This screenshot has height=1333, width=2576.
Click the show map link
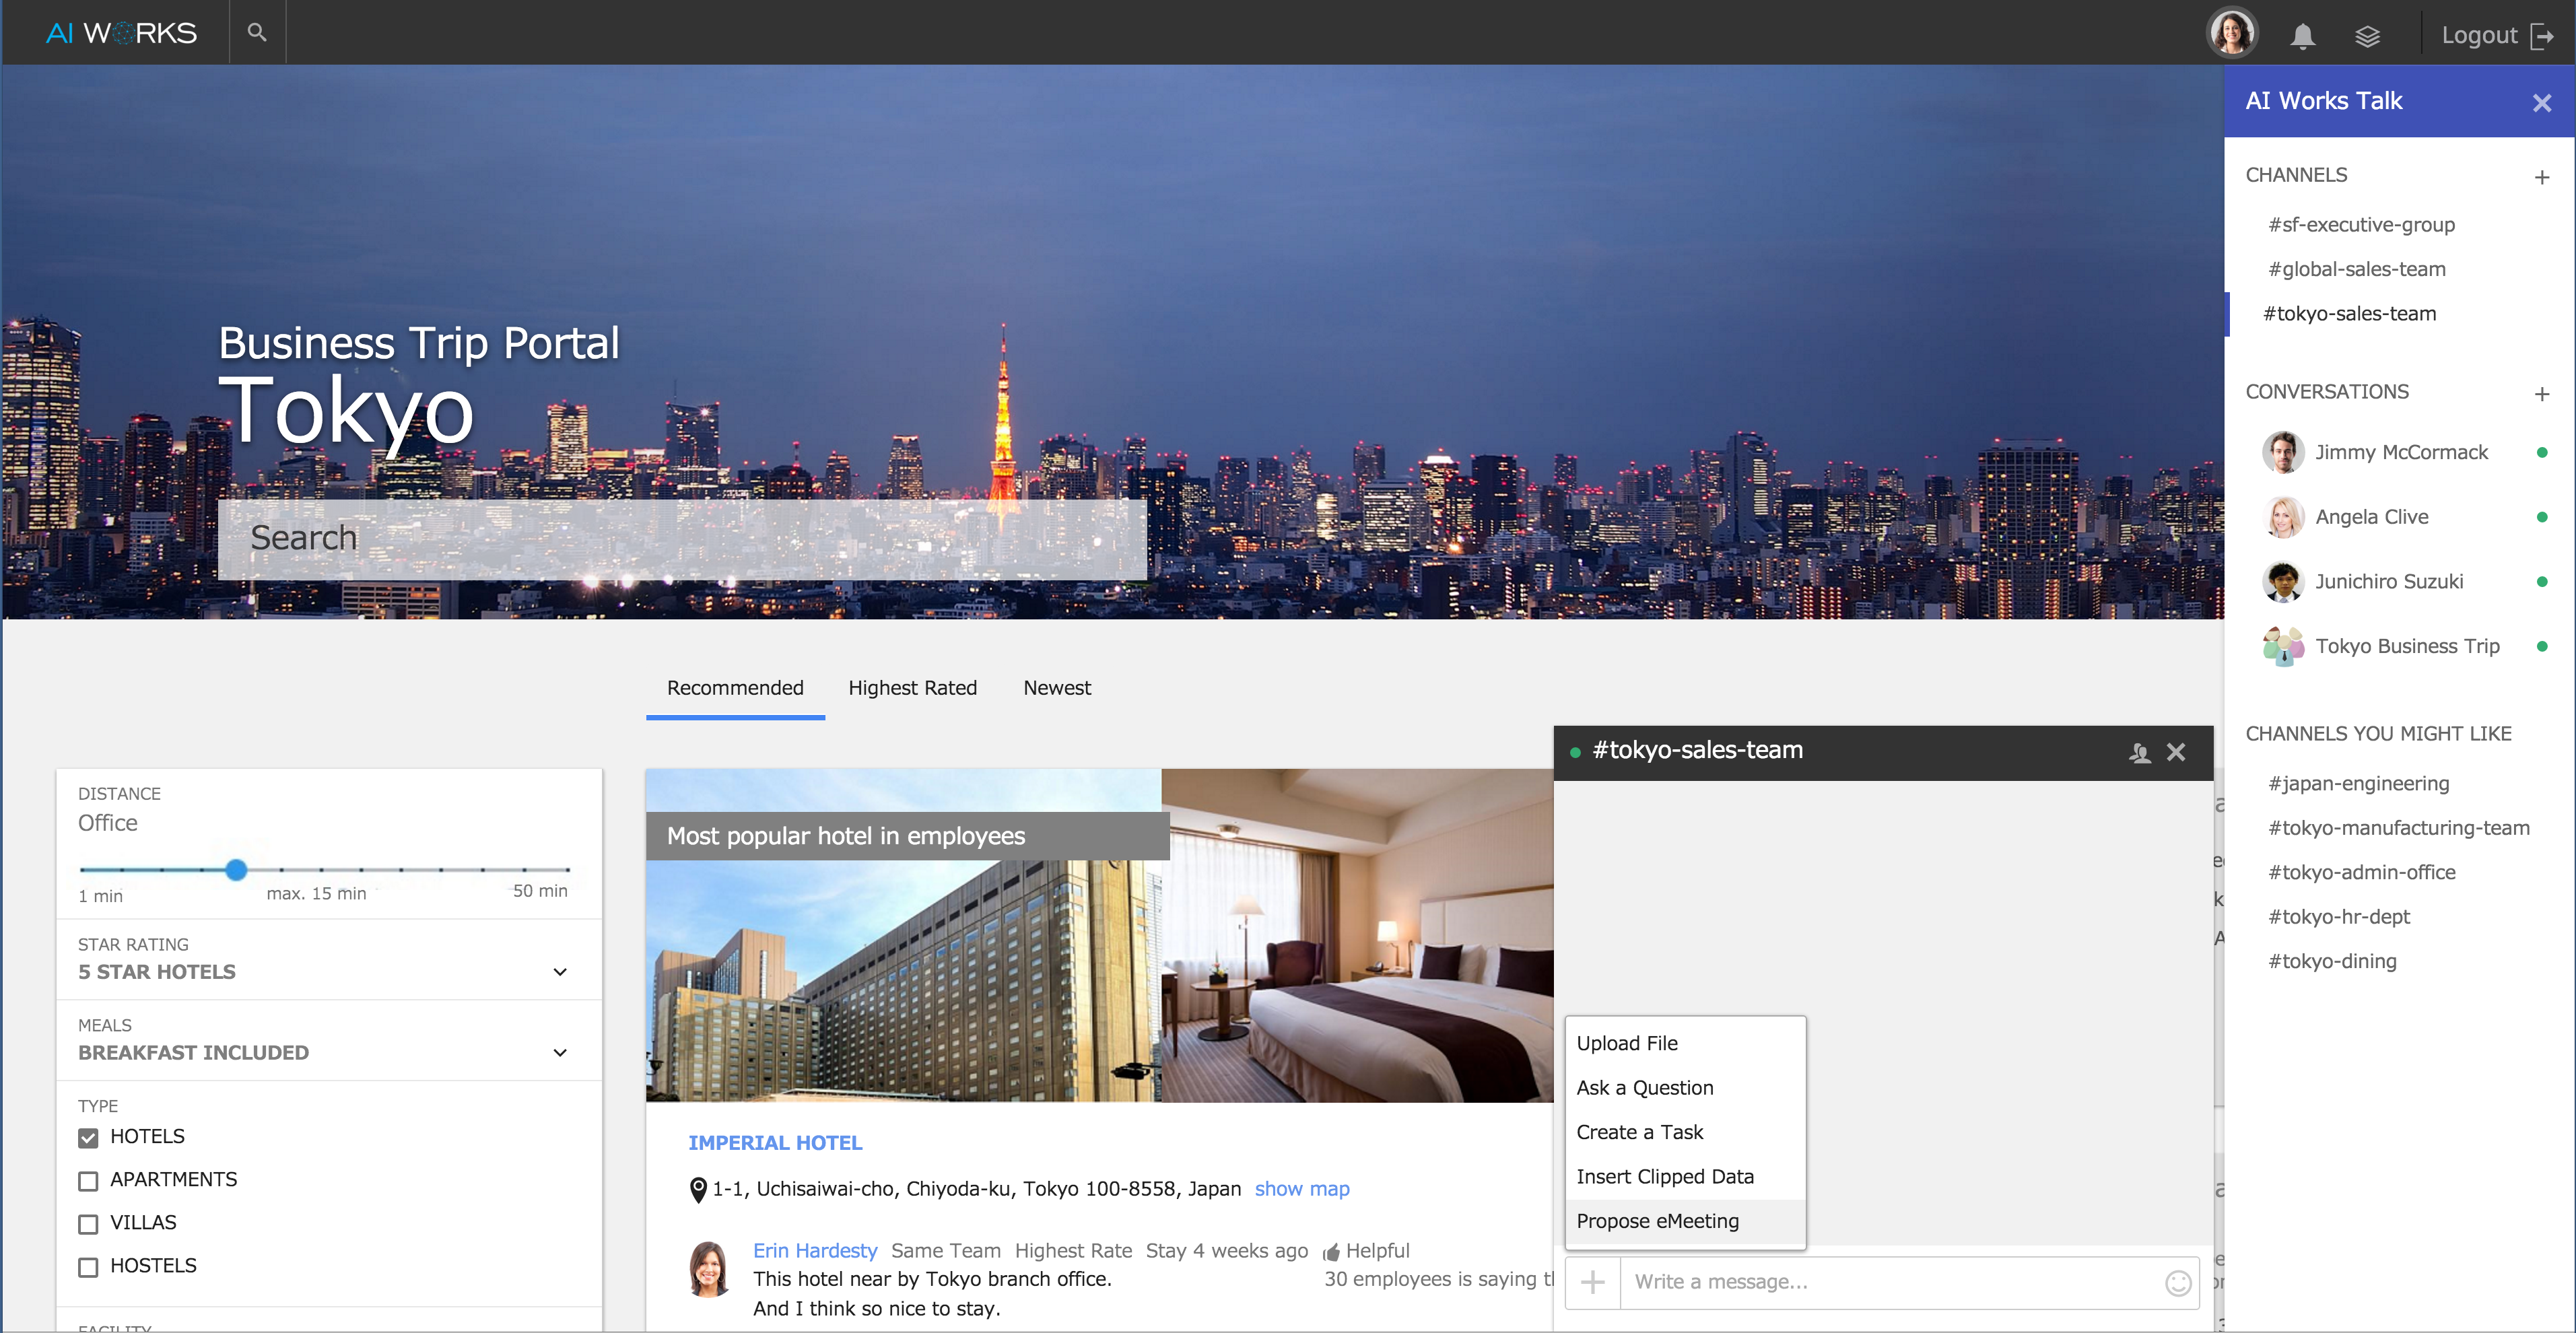point(1301,1189)
